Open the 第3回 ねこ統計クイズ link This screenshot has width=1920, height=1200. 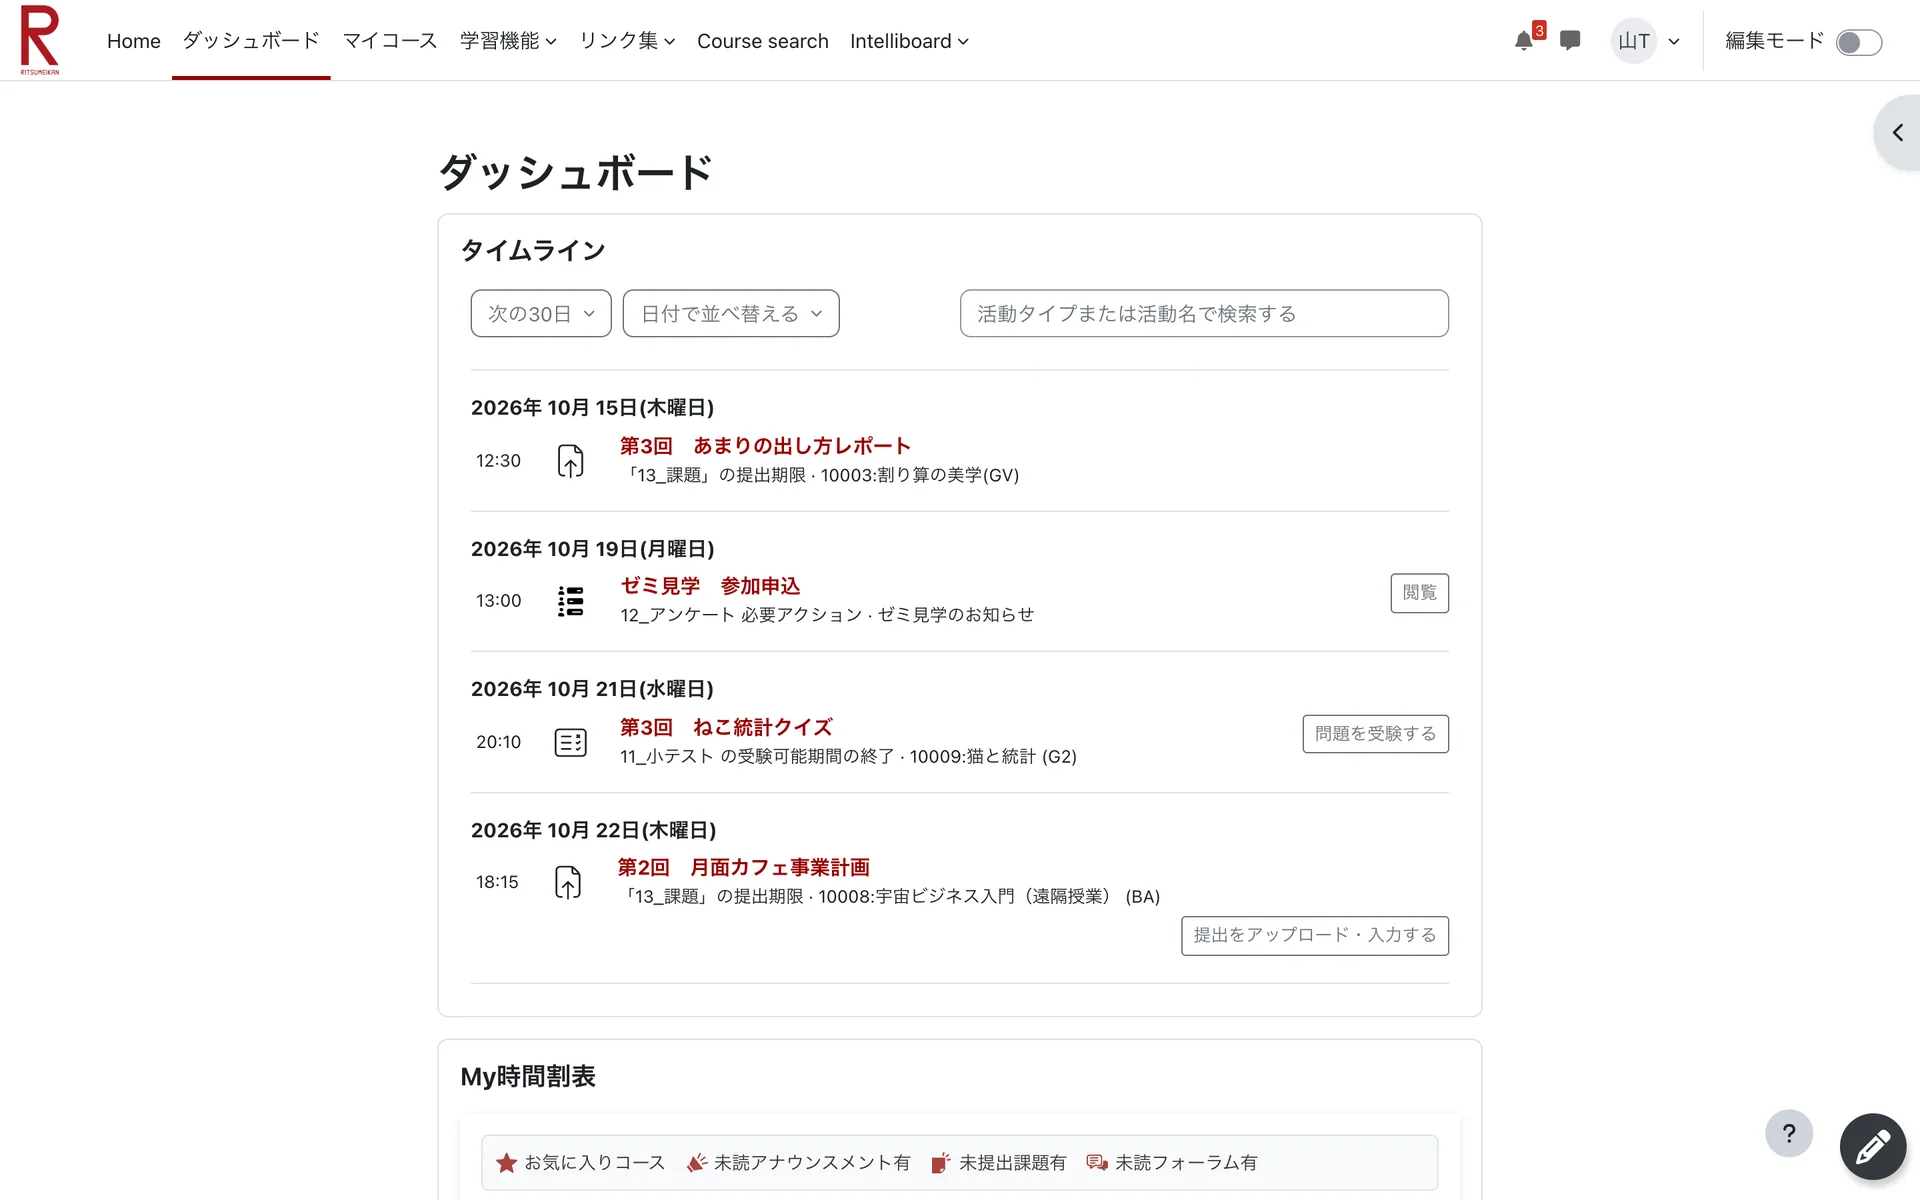point(726,727)
